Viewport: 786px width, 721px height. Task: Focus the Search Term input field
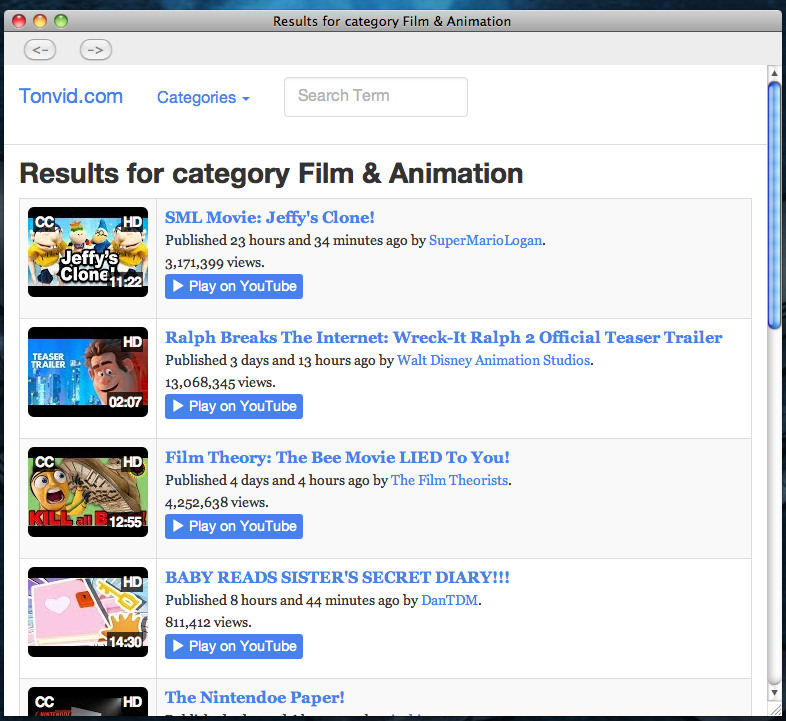[x=376, y=97]
